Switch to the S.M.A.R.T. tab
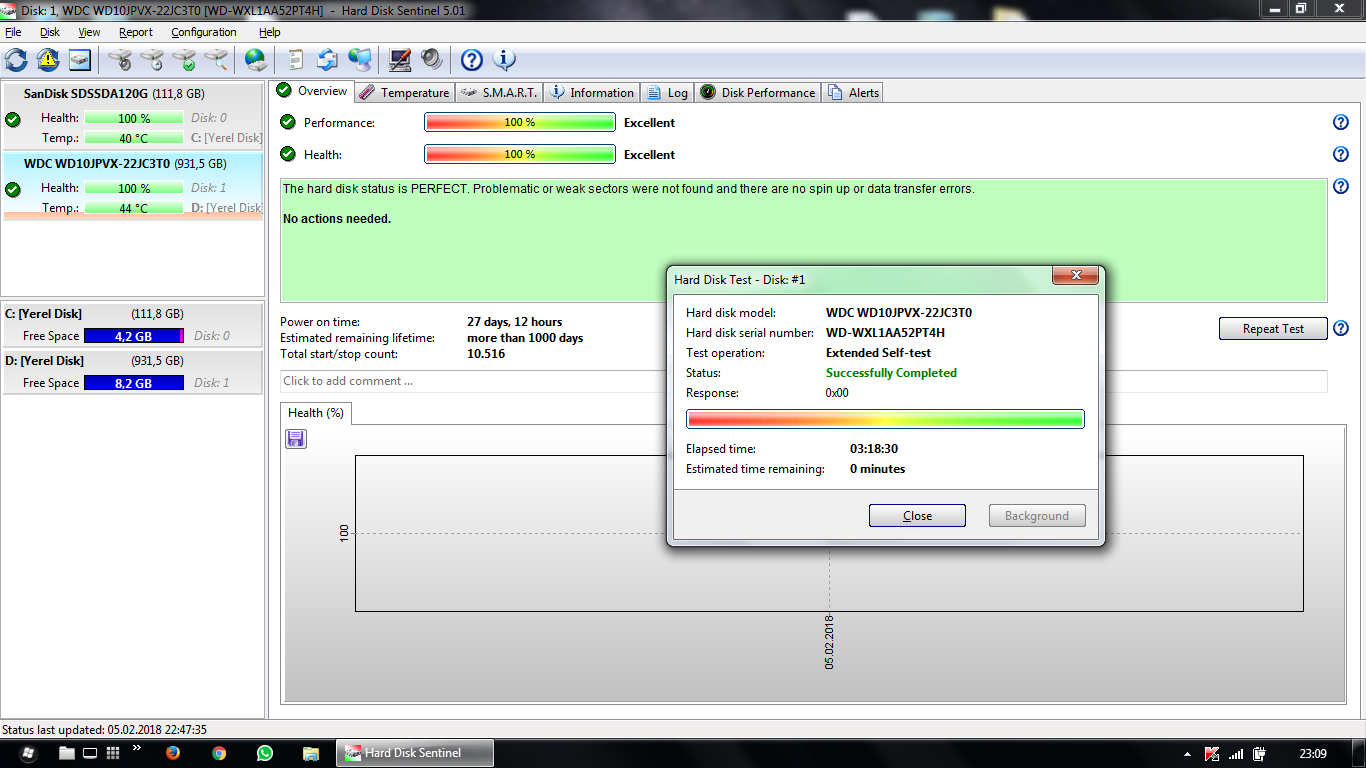Screen dimensions: 1366x768 [x=499, y=93]
